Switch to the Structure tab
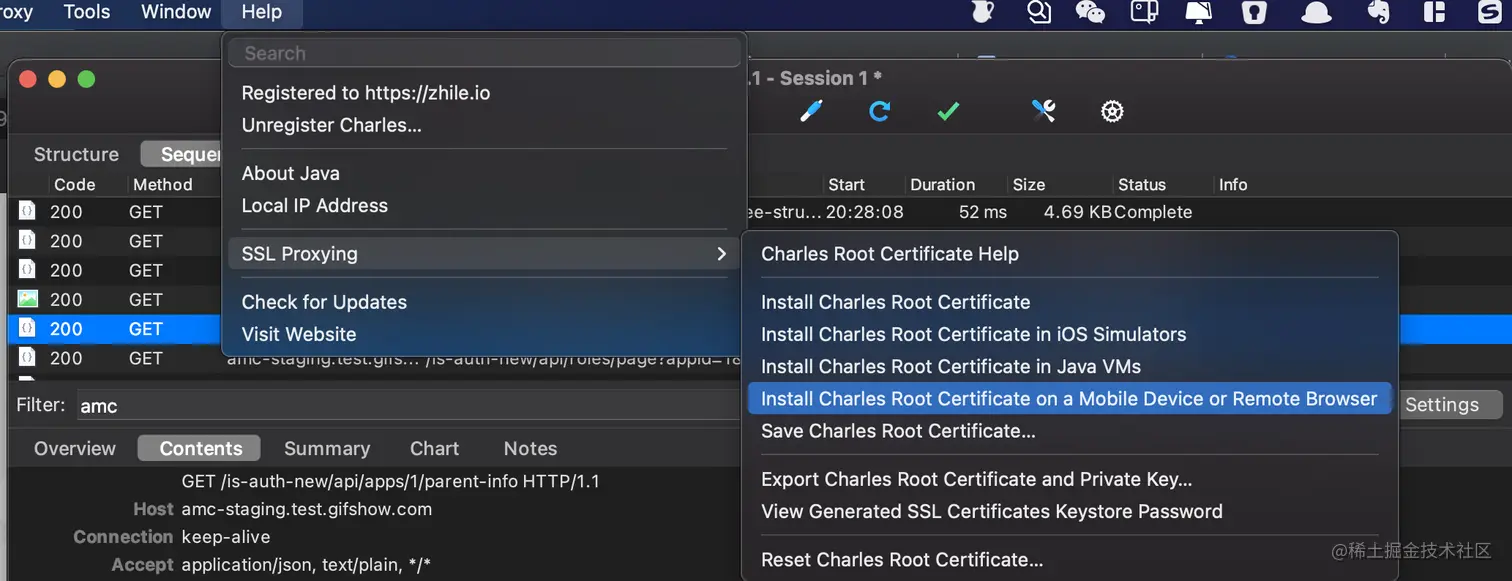Screen dimensions: 1512x581 tap(76, 154)
